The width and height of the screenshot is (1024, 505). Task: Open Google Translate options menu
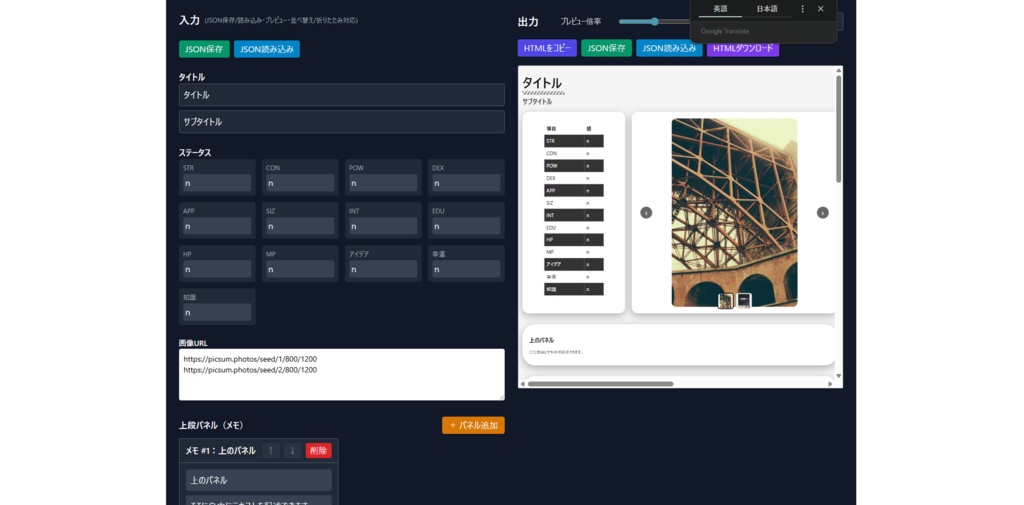(x=803, y=9)
